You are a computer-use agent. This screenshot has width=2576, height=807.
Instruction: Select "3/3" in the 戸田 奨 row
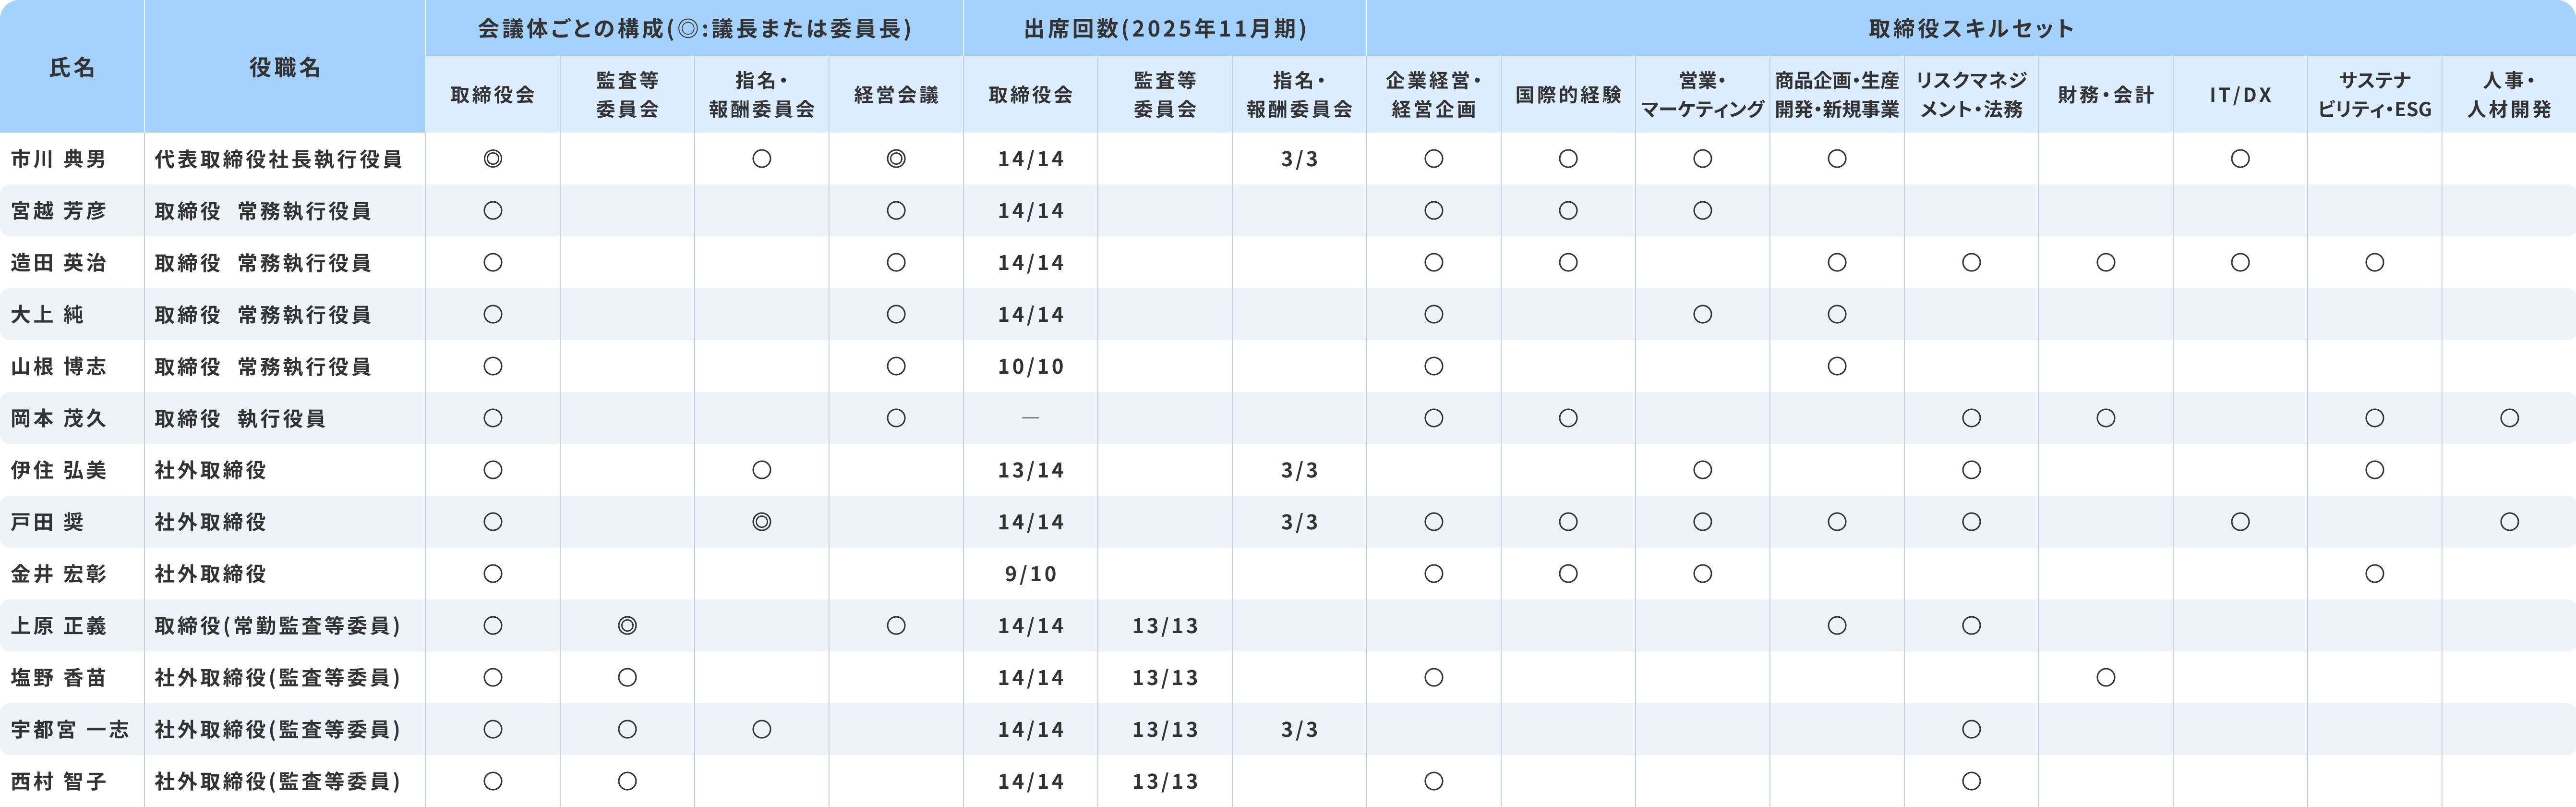(1299, 522)
